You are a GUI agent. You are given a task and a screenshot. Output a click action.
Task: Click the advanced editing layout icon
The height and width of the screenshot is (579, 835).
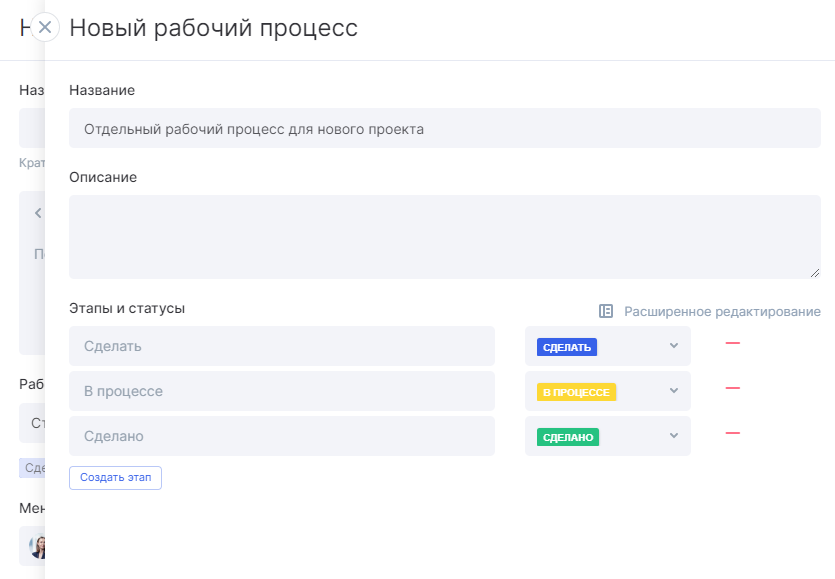point(606,311)
